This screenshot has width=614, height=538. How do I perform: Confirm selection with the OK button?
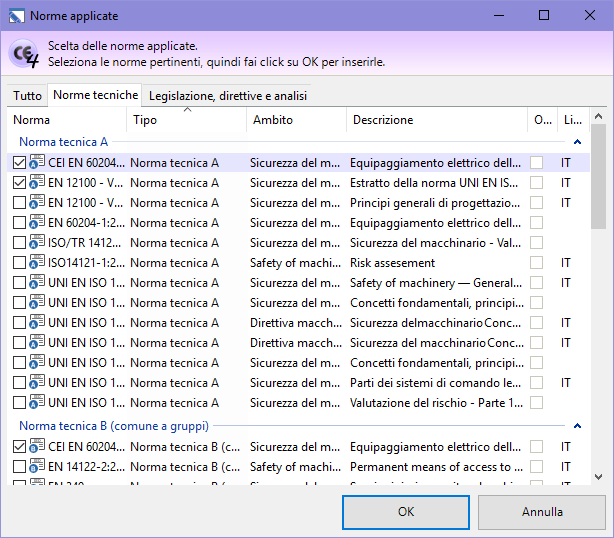pyautogui.click(x=406, y=512)
